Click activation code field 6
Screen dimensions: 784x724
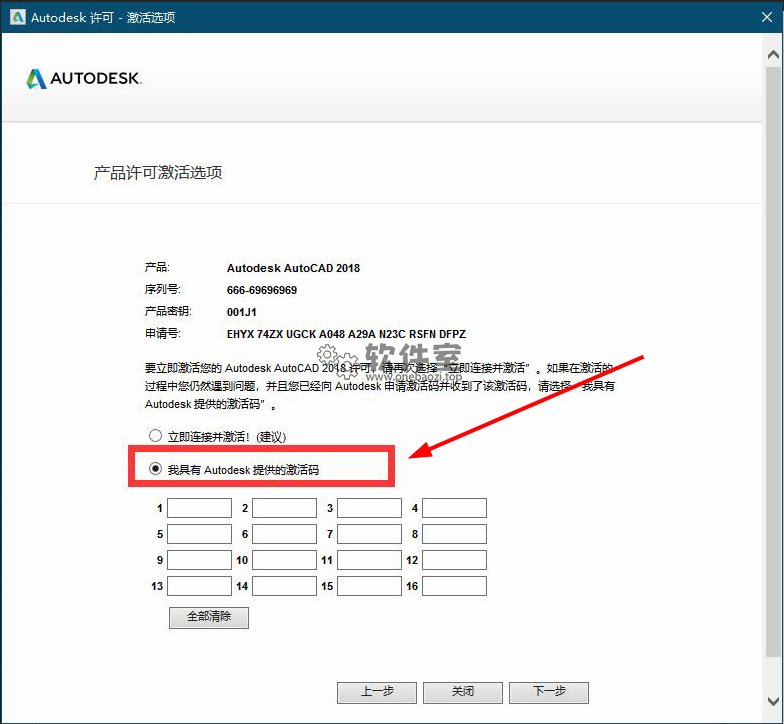(284, 534)
